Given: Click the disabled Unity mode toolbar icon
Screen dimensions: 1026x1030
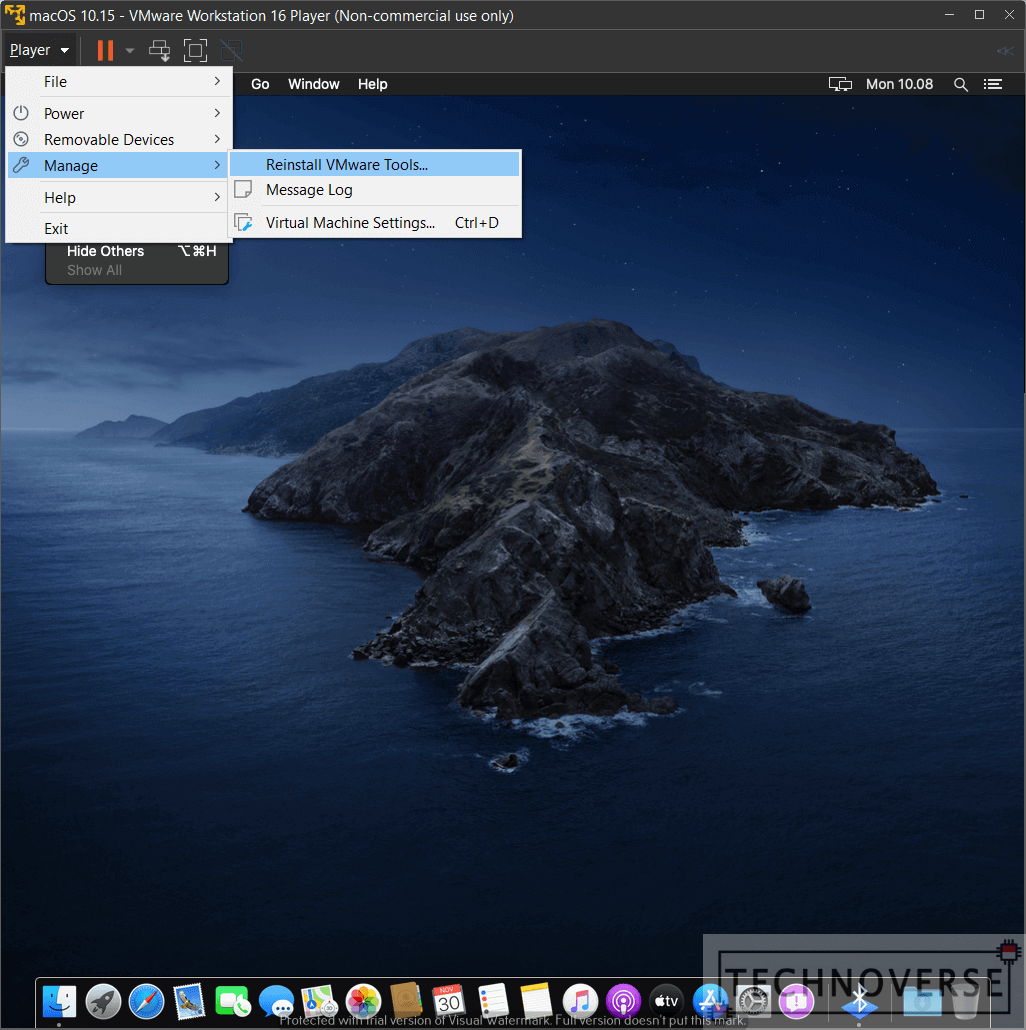Looking at the screenshot, I should pos(231,51).
